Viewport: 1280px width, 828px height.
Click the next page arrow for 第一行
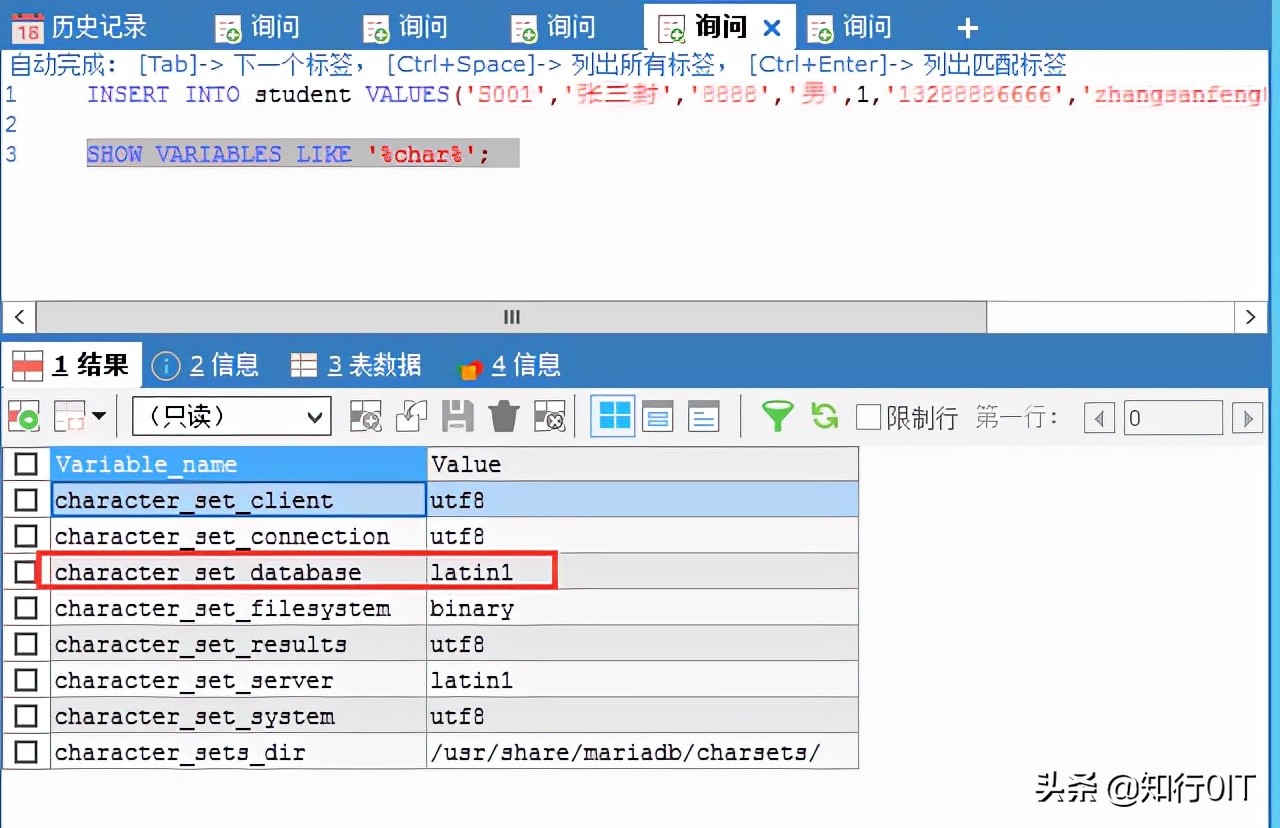1248,417
